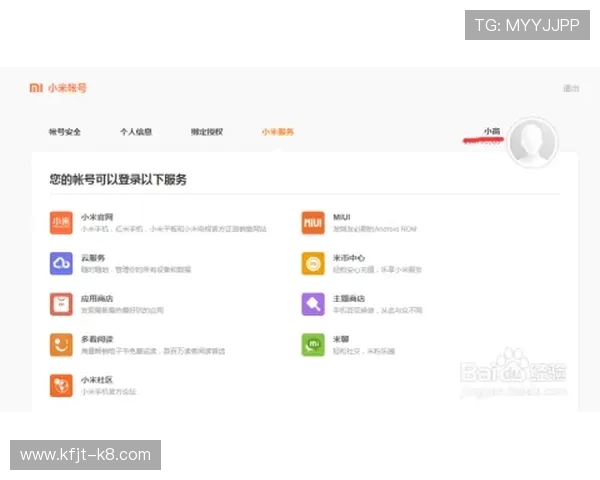Open the 多看阅读 reading icon

61,345
